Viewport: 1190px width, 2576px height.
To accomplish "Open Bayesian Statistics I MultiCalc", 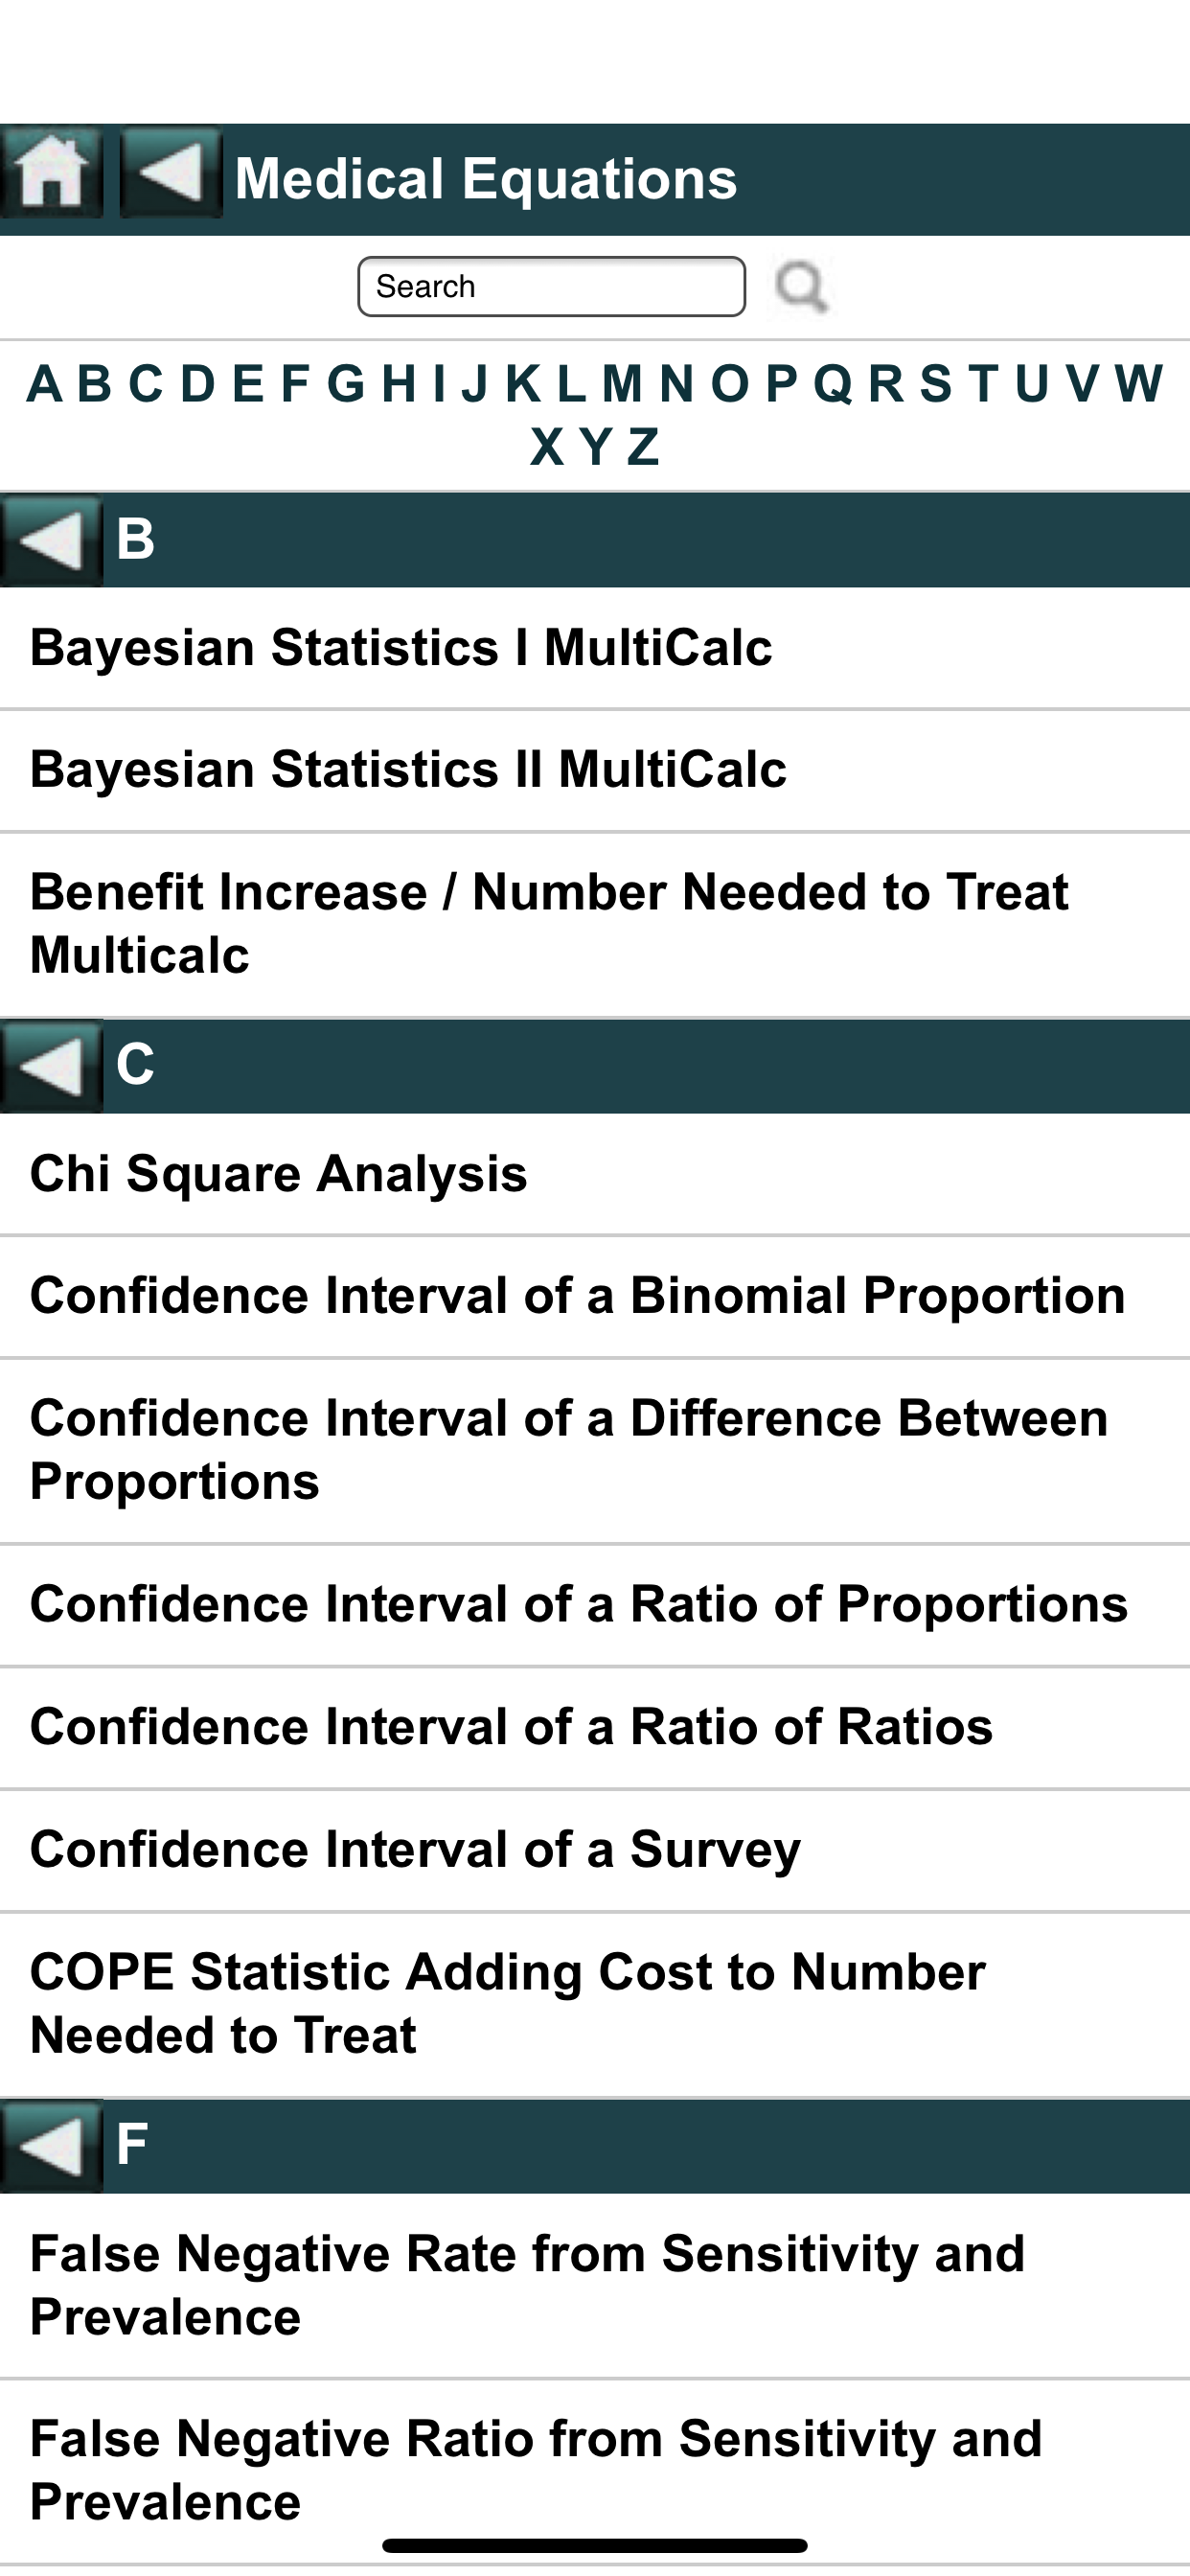I will tap(401, 648).
